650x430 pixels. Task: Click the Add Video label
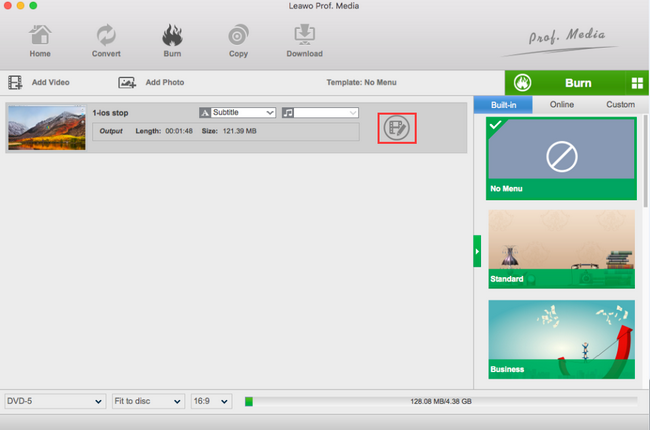click(x=51, y=82)
